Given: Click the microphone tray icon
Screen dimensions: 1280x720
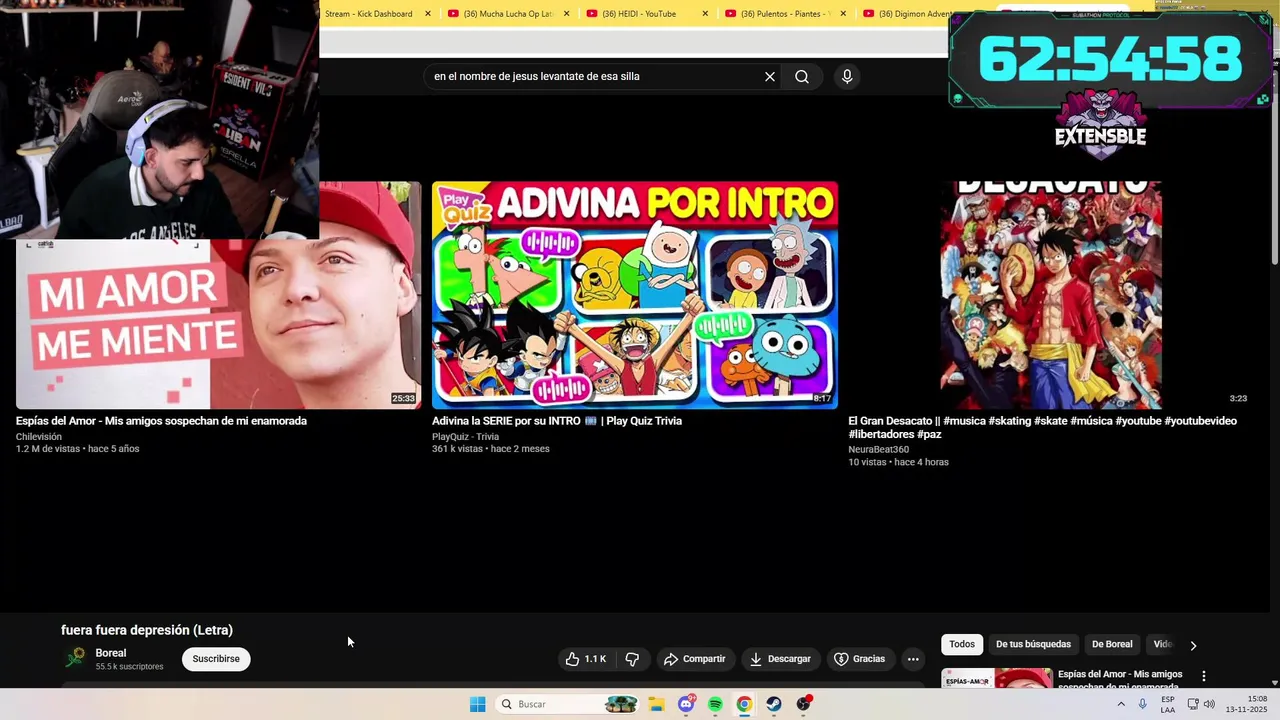Looking at the screenshot, I should [1142, 704].
